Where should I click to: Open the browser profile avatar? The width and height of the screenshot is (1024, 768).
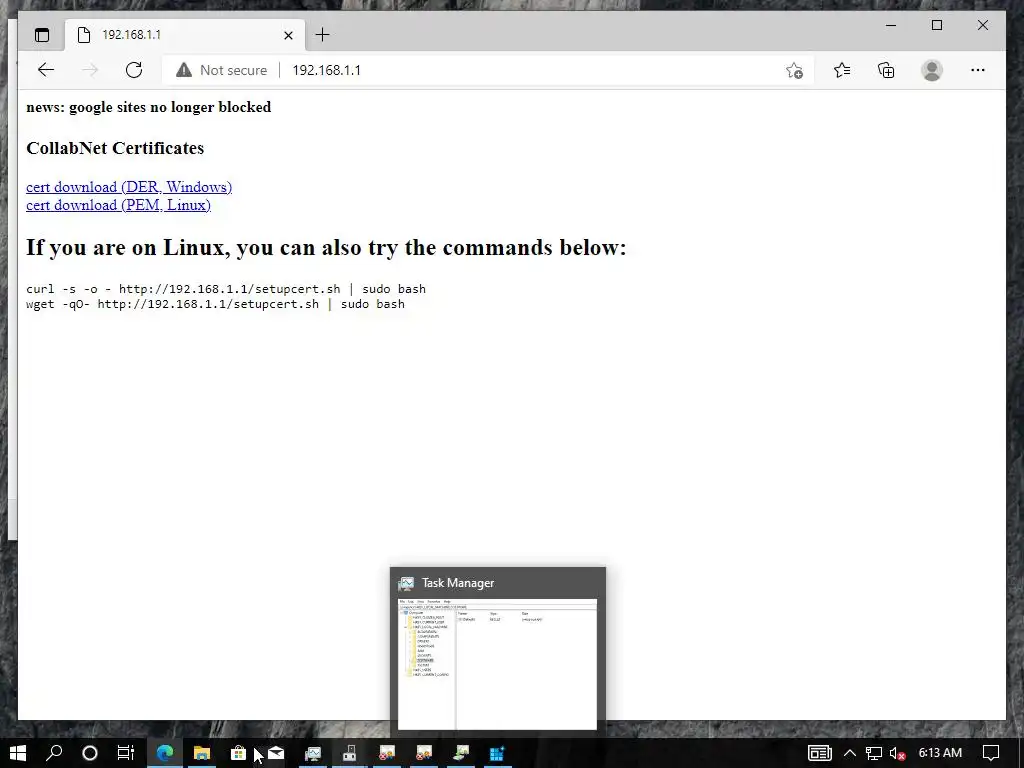coord(932,70)
